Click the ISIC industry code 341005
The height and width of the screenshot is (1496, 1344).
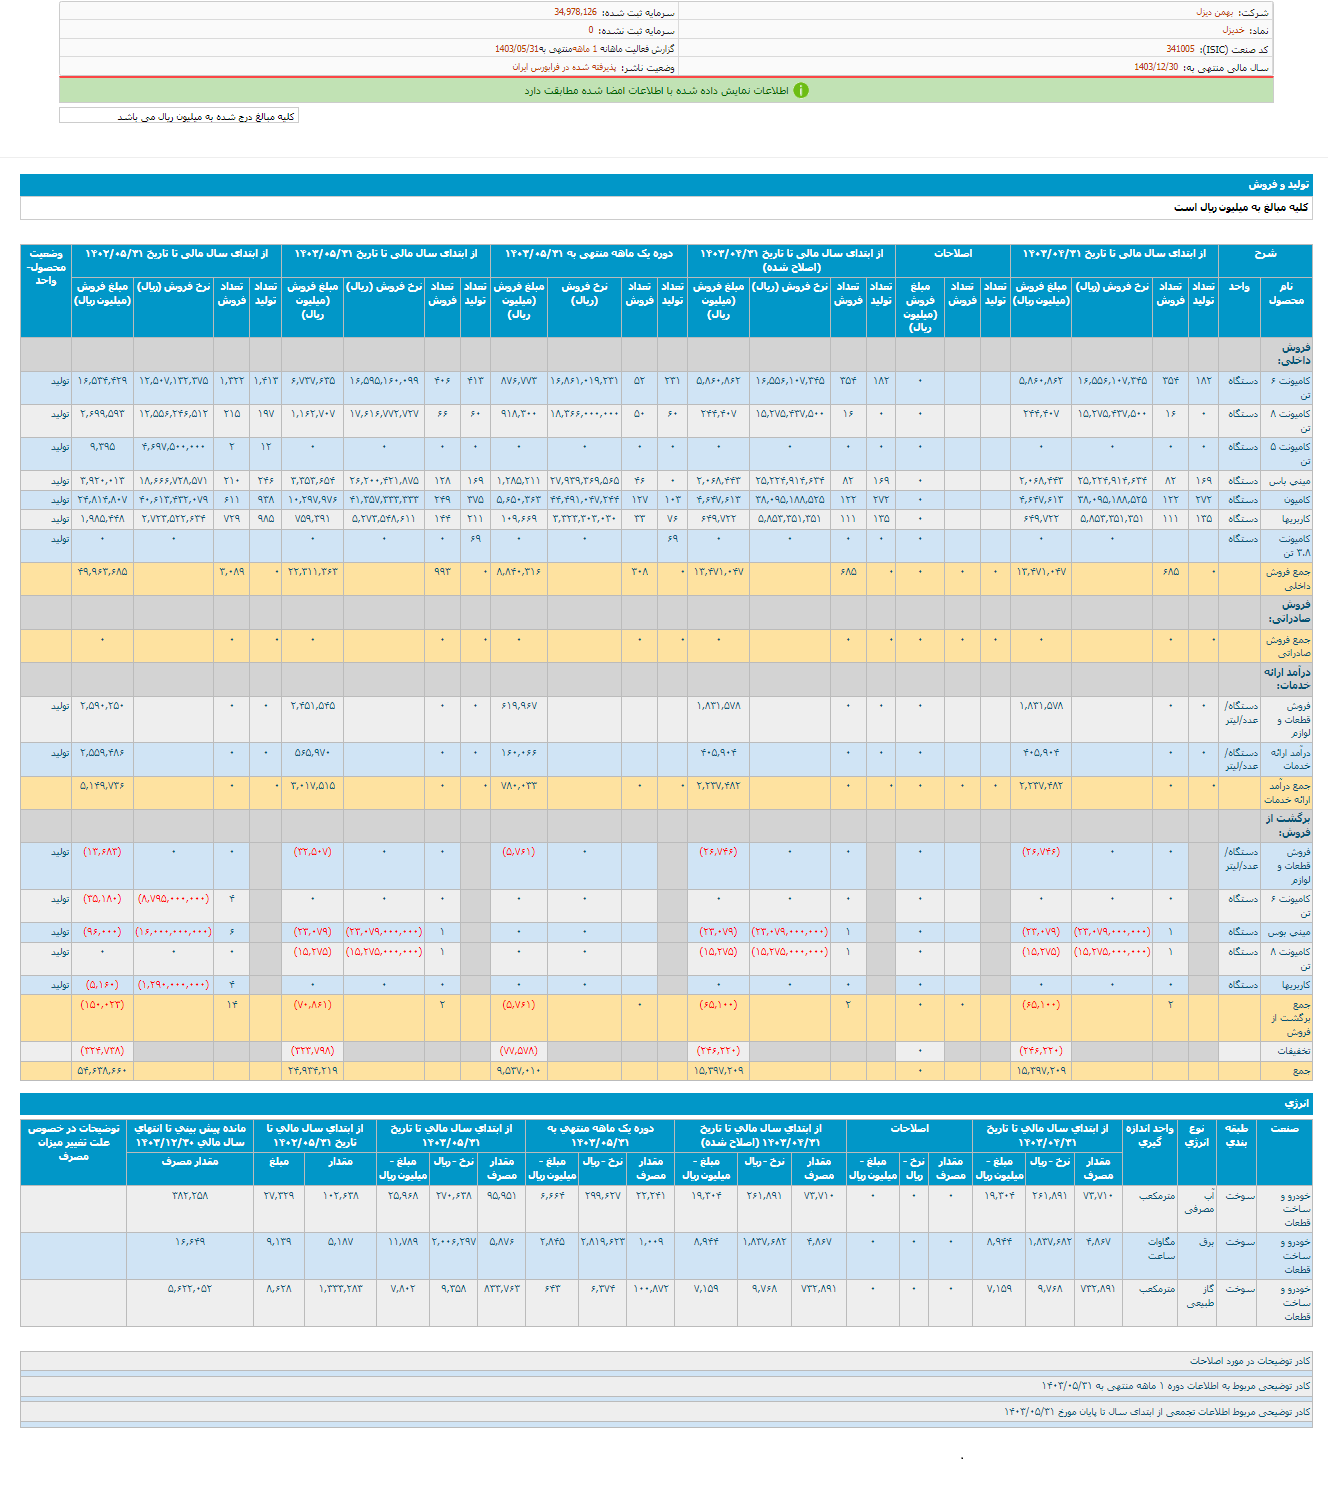pos(1180,49)
